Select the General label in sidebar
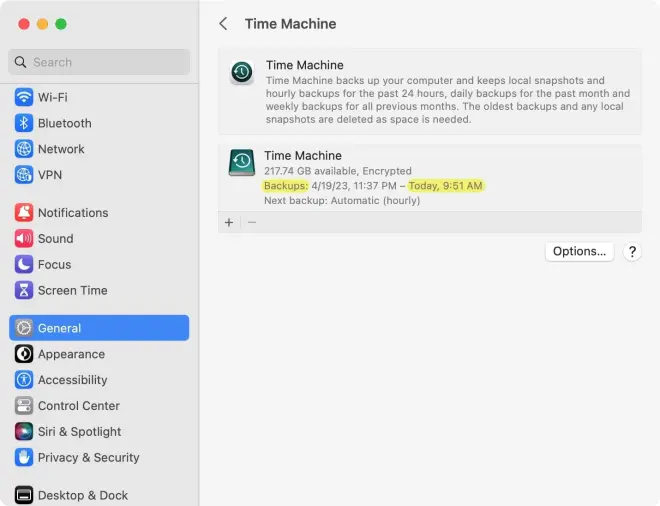The height and width of the screenshot is (506, 660). tap(59, 328)
